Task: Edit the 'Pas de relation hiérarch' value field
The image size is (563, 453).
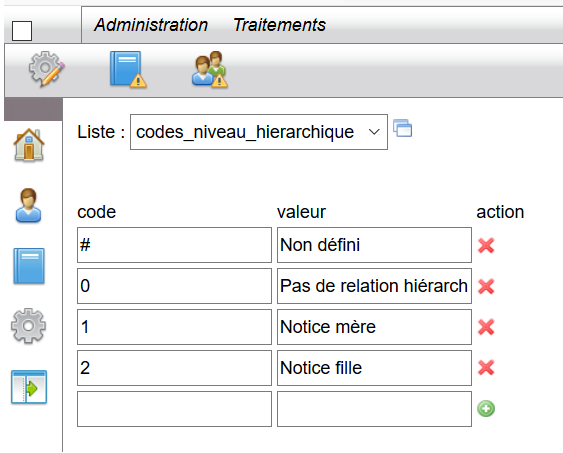Action: [x=374, y=286]
